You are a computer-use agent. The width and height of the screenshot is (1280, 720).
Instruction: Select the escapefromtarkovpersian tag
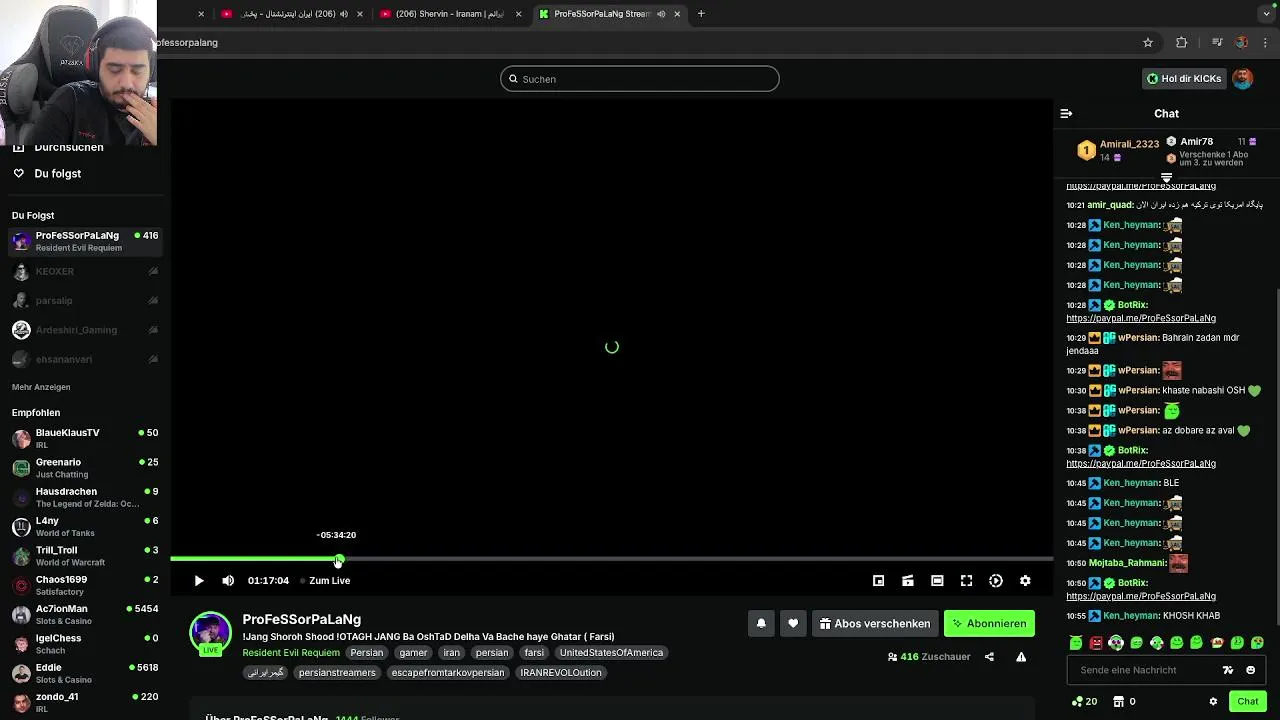pos(447,673)
